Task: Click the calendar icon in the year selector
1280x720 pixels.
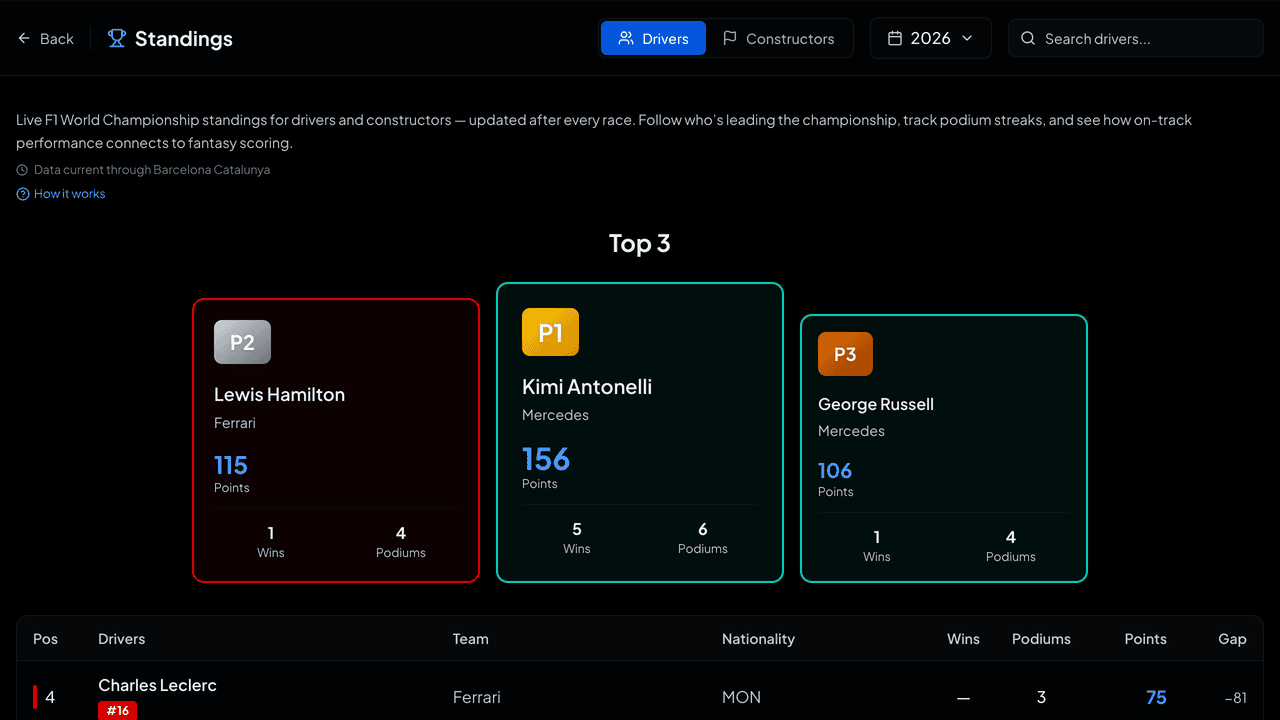Action: (895, 38)
